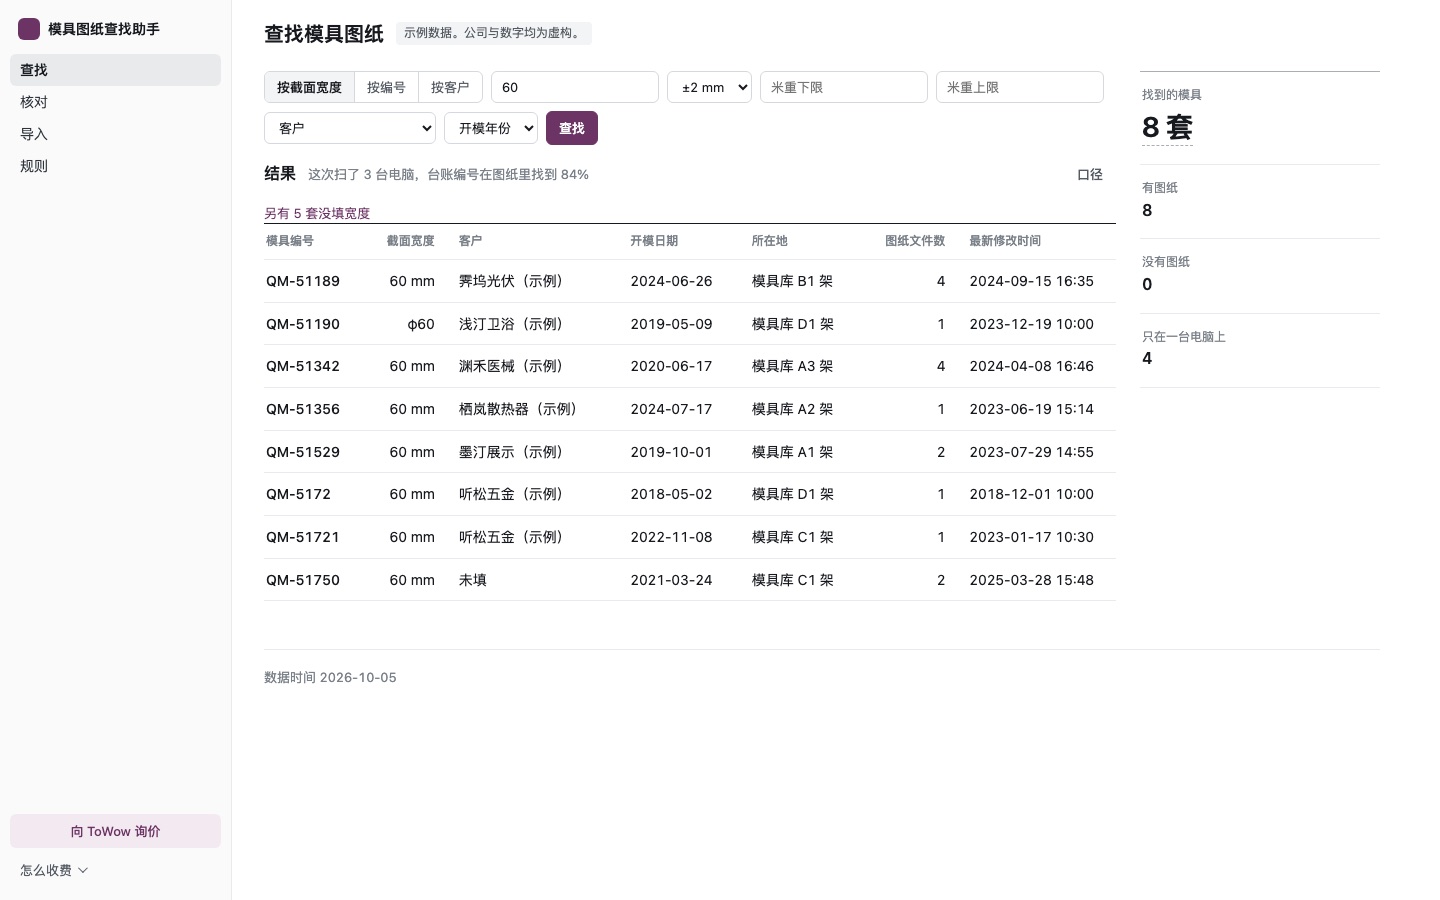Open 规则 in the sidebar

tap(115, 166)
